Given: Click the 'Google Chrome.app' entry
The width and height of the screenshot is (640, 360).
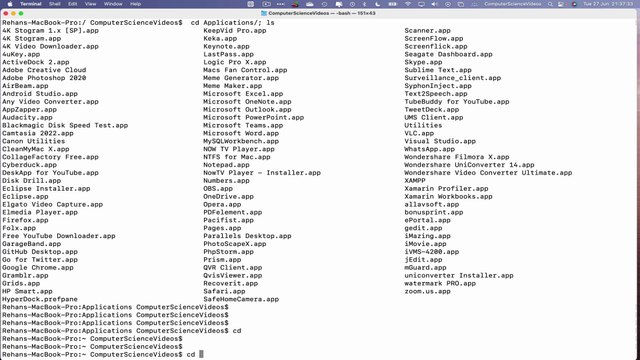Looking at the screenshot, I should (38, 267).
